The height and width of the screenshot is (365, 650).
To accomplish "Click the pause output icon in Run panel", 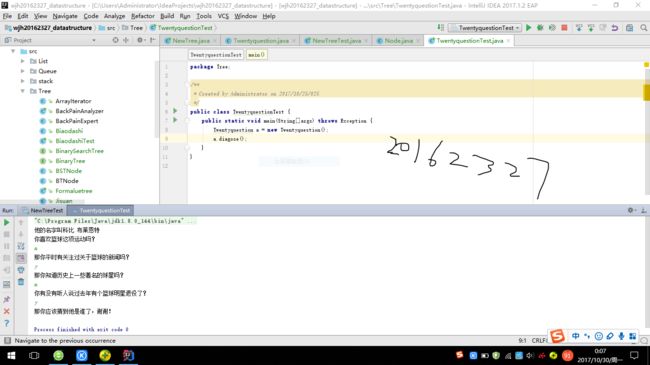I will [x=7, y=246].
